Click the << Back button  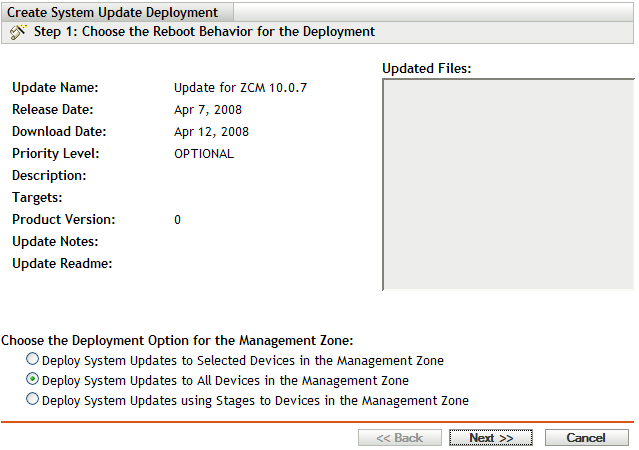[399, 438]
